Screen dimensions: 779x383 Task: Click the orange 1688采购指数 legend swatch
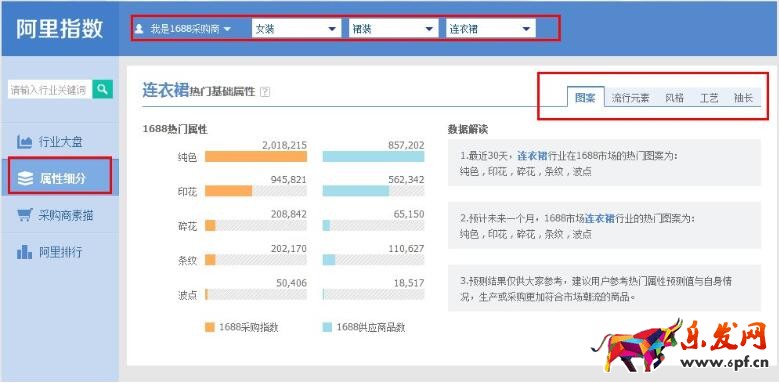tap(210, 327)
